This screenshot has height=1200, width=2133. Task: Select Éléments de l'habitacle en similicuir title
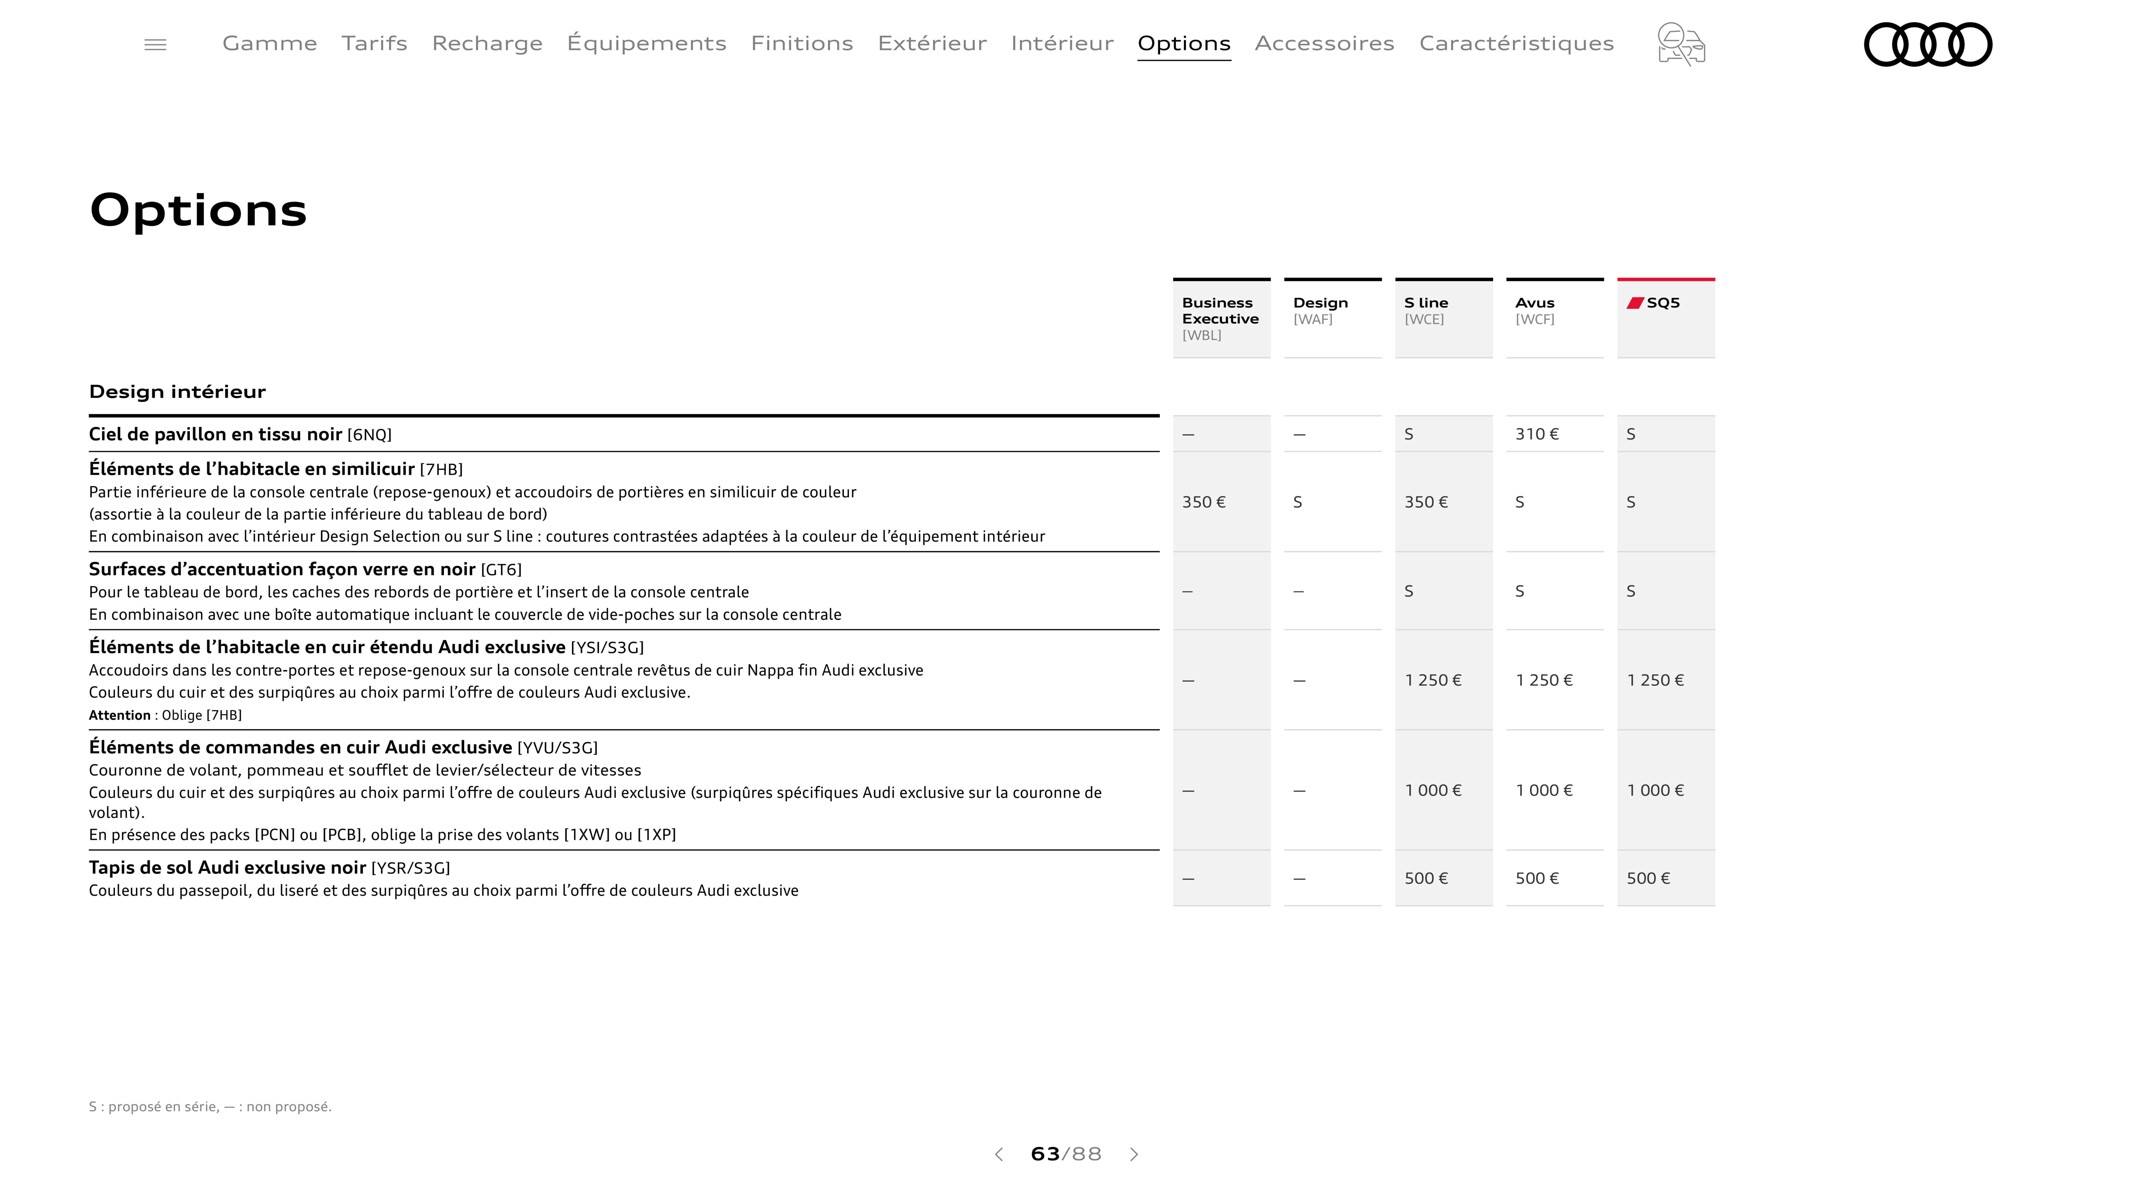click(276, 469)
